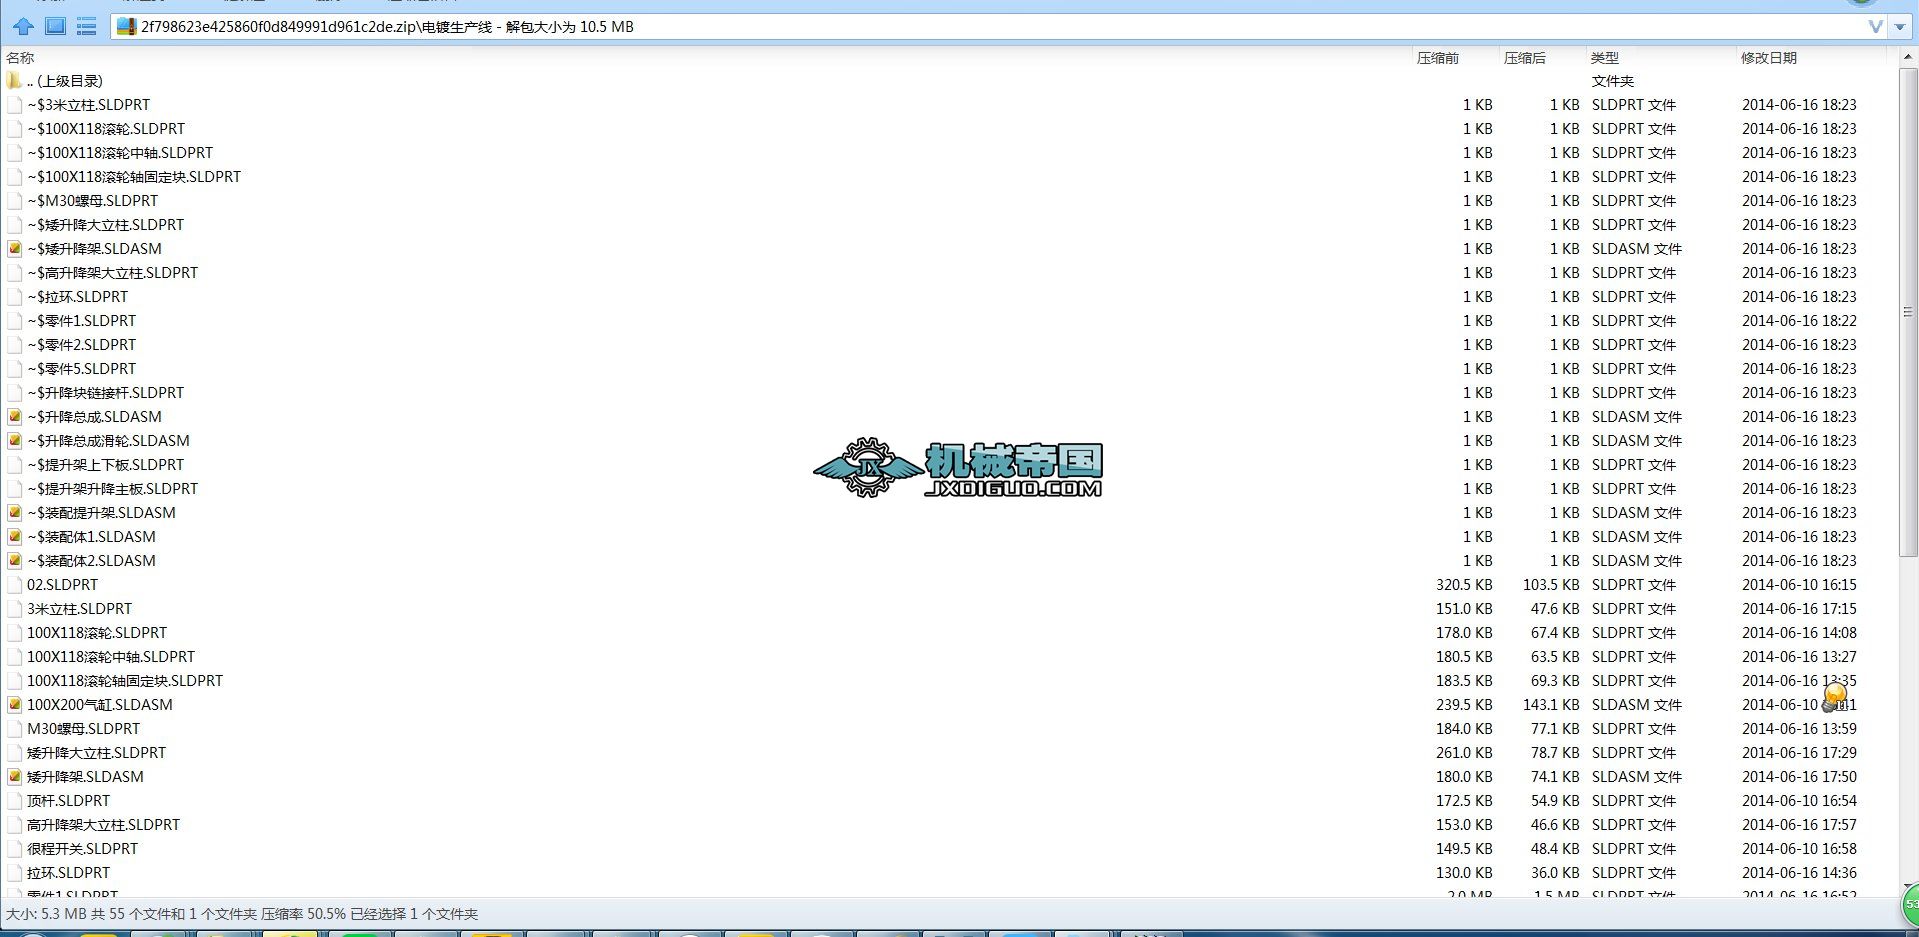Image resolution: width=1919 pixels, height=937 pixels.
Task: Click the status bar summary text
Action: pyautogui.click(x=242, y=914)
